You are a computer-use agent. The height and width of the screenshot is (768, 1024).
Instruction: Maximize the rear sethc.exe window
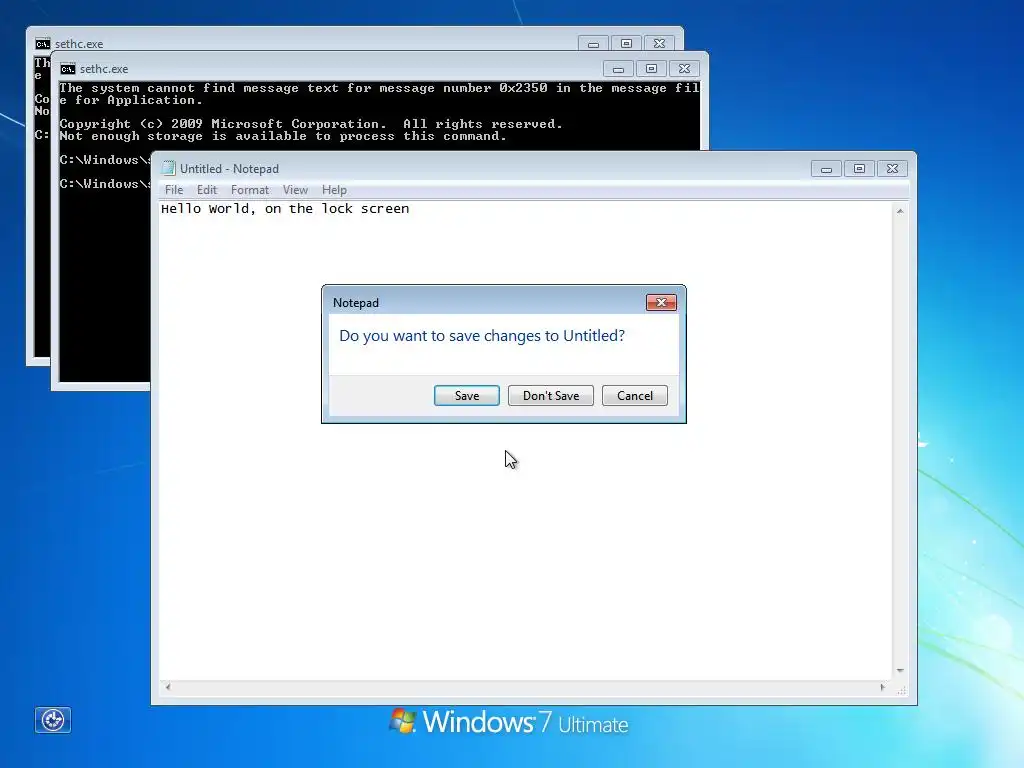tap(626, 44)
